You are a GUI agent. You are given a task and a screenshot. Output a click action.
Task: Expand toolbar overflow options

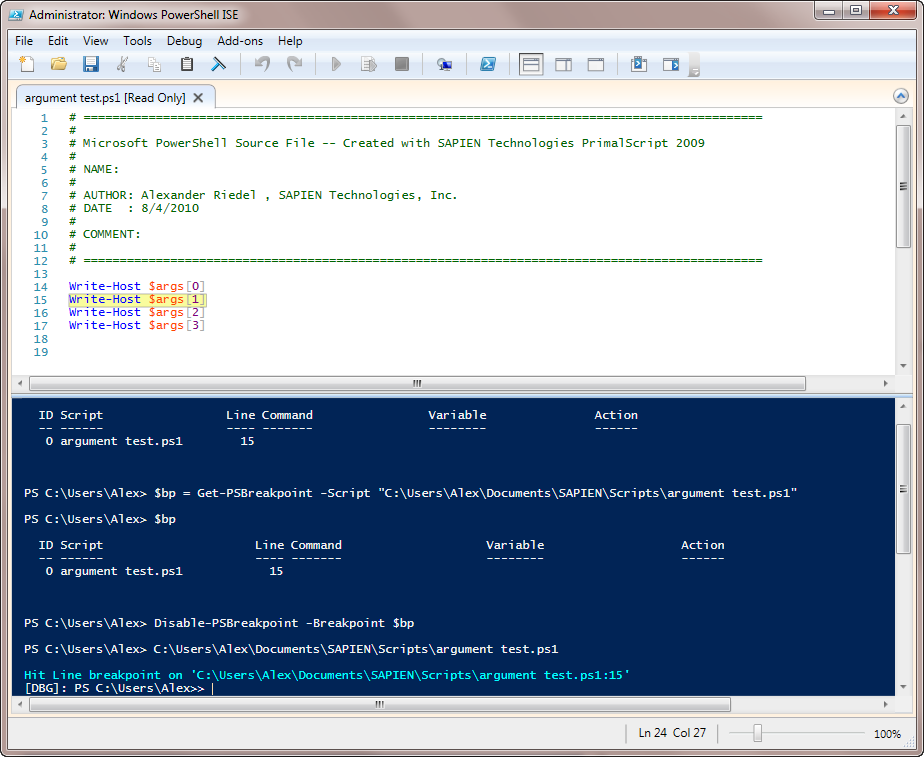coord(694,66)
